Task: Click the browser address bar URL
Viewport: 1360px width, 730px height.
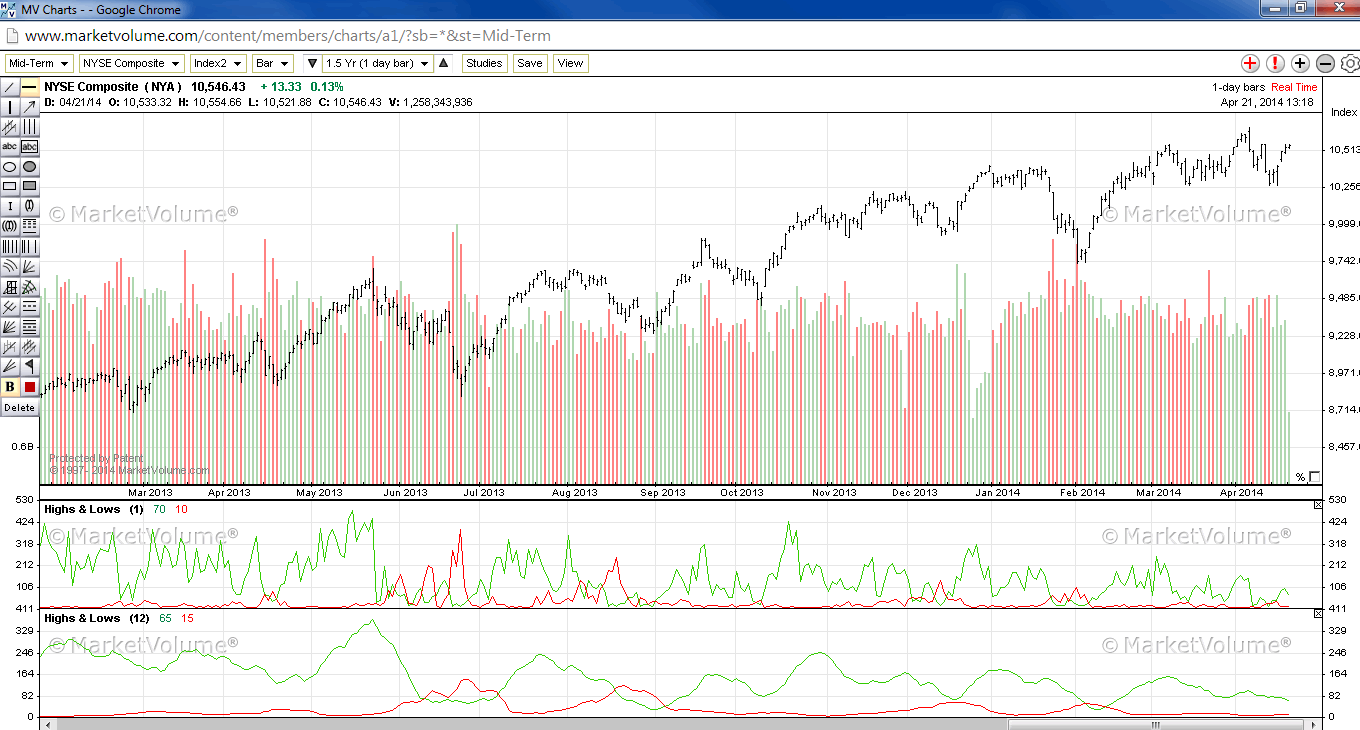Action: tap(288, 35)
